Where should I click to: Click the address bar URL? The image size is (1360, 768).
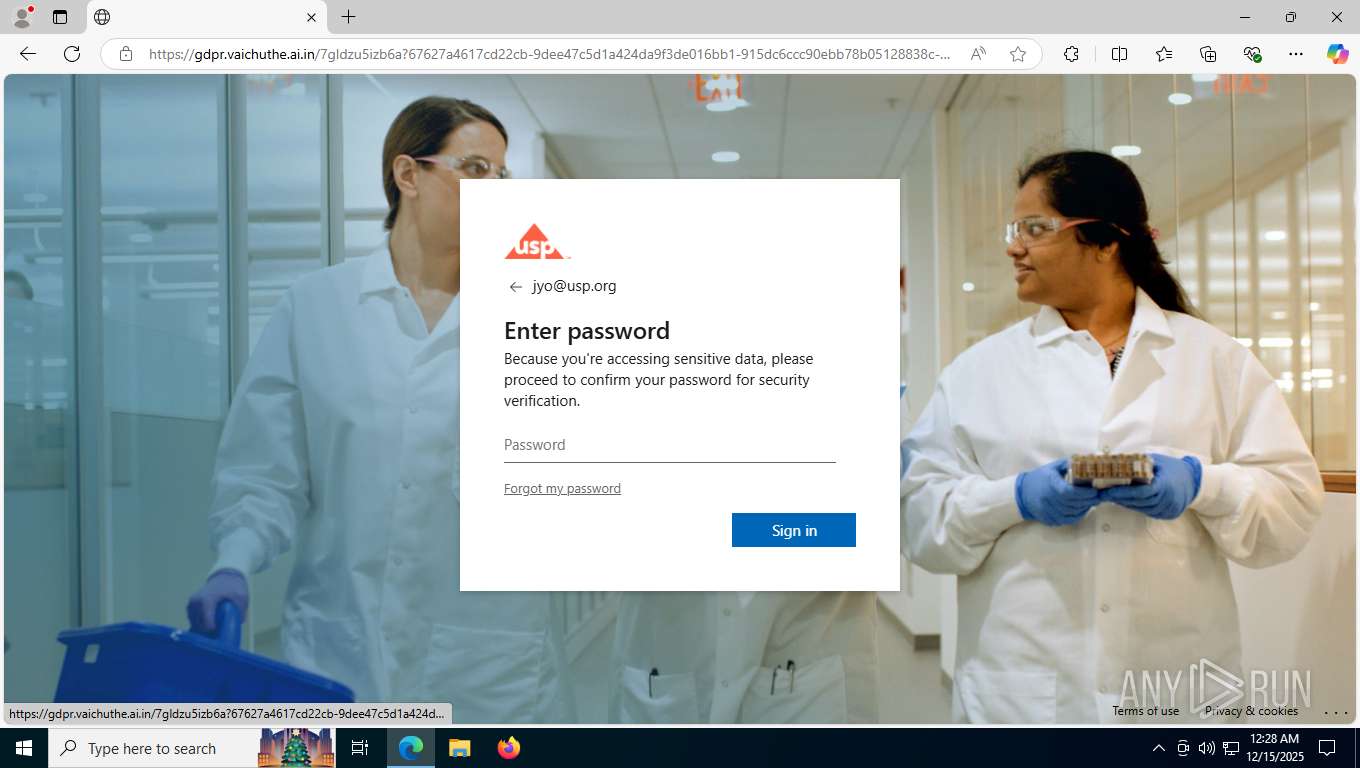tap(549, 54)
